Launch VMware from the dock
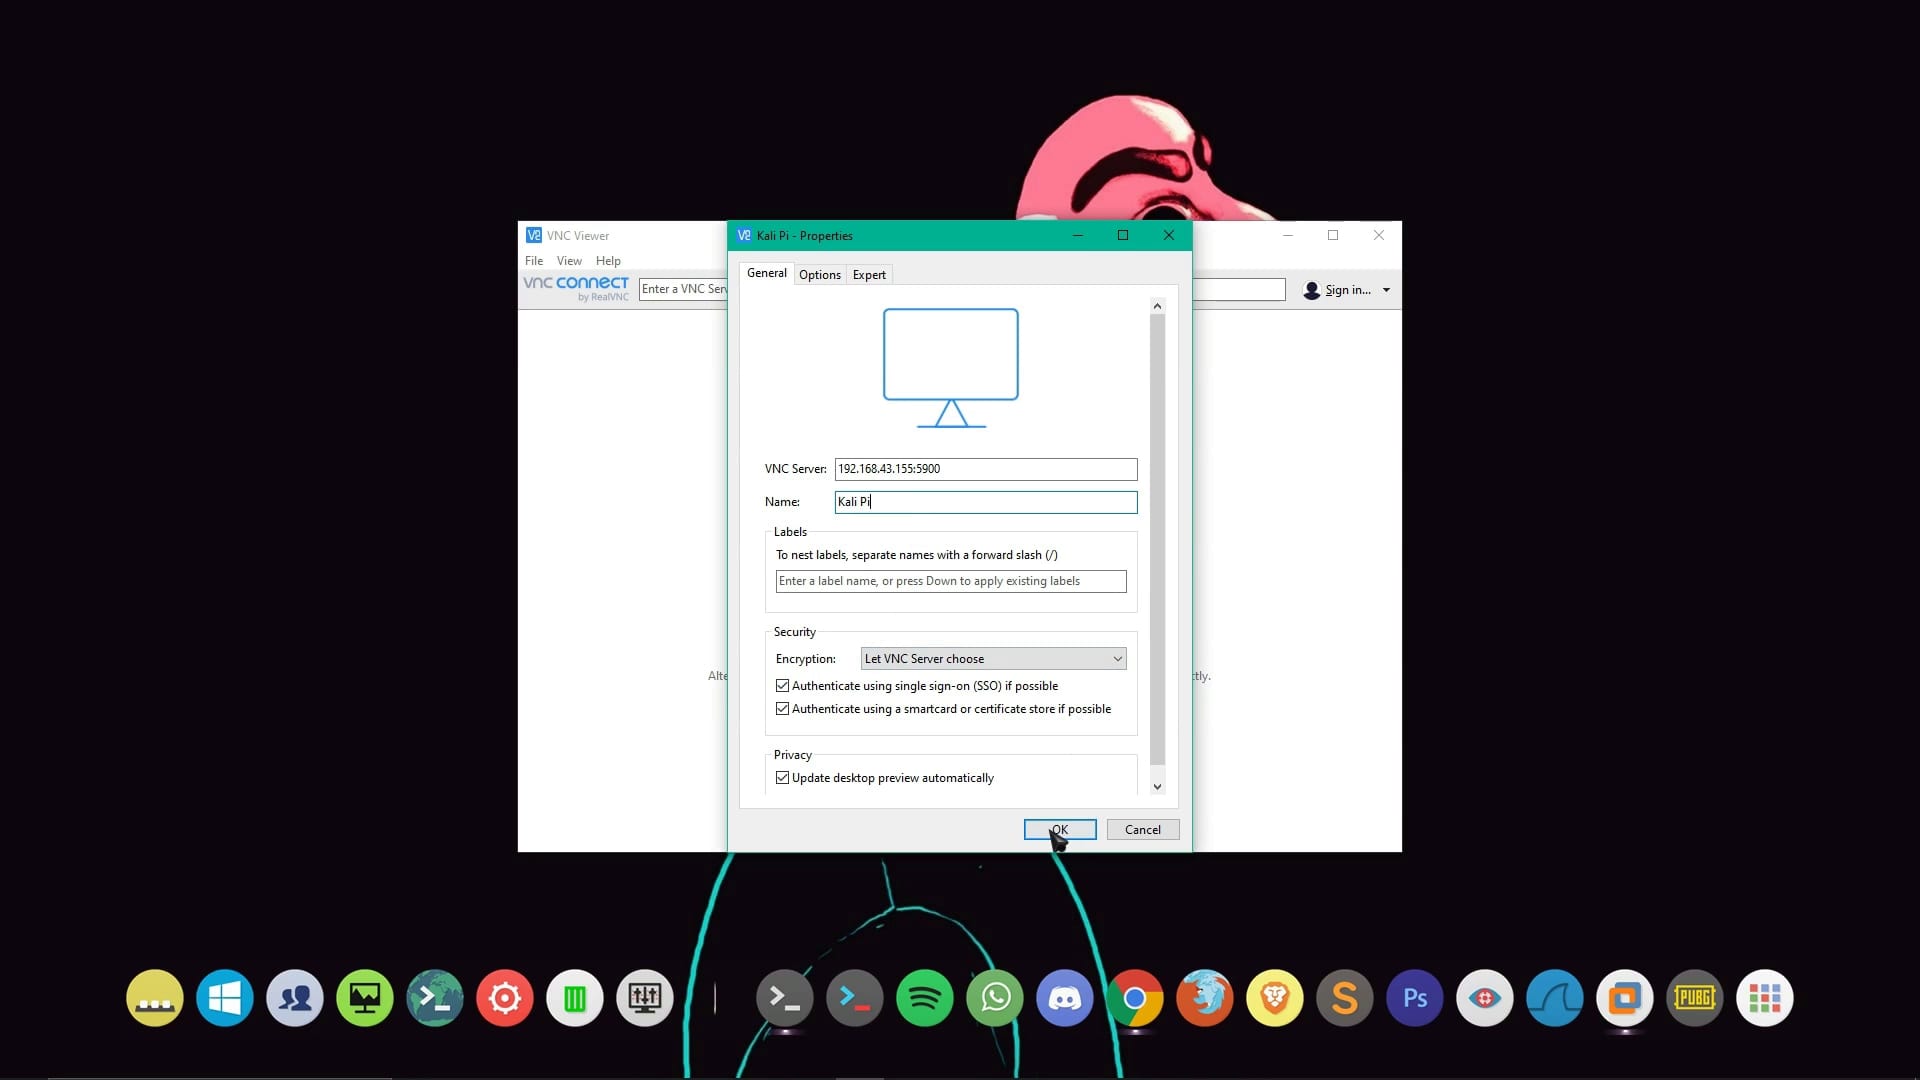The height and width of the screenshot is (1080, 1920). [x=1625, y=998]
